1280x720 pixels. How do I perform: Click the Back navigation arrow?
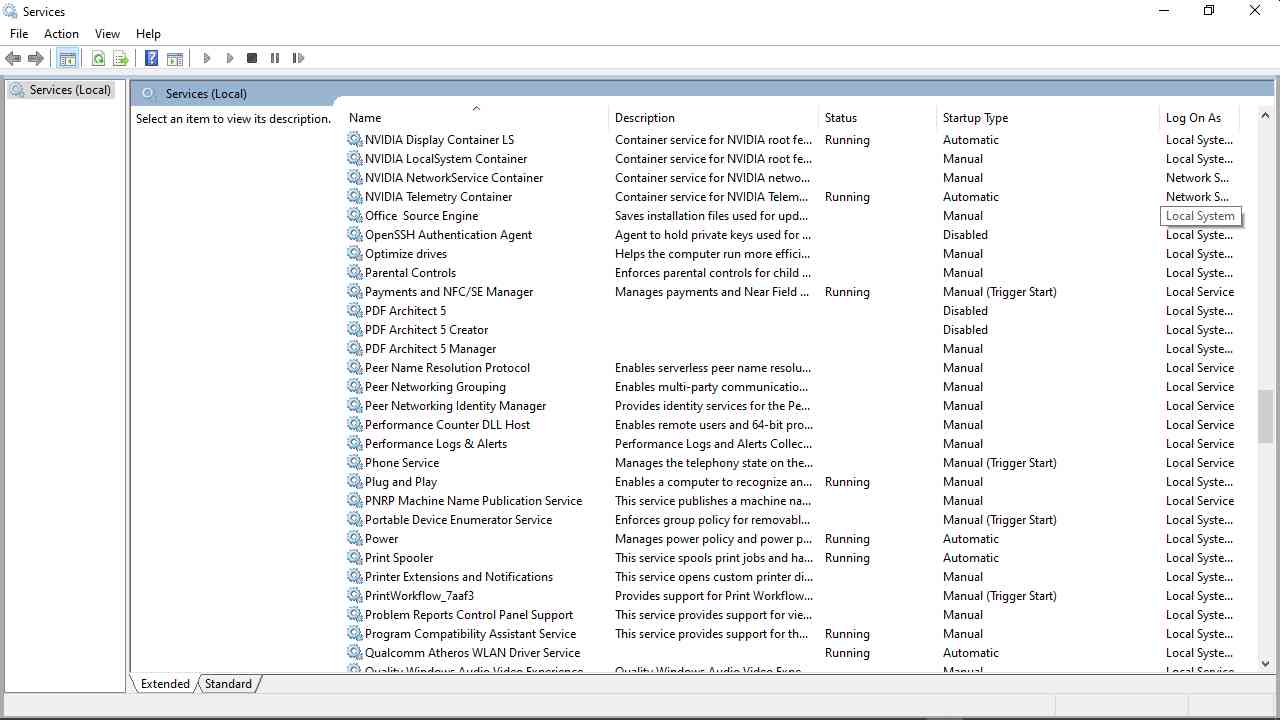click(13, 59)
